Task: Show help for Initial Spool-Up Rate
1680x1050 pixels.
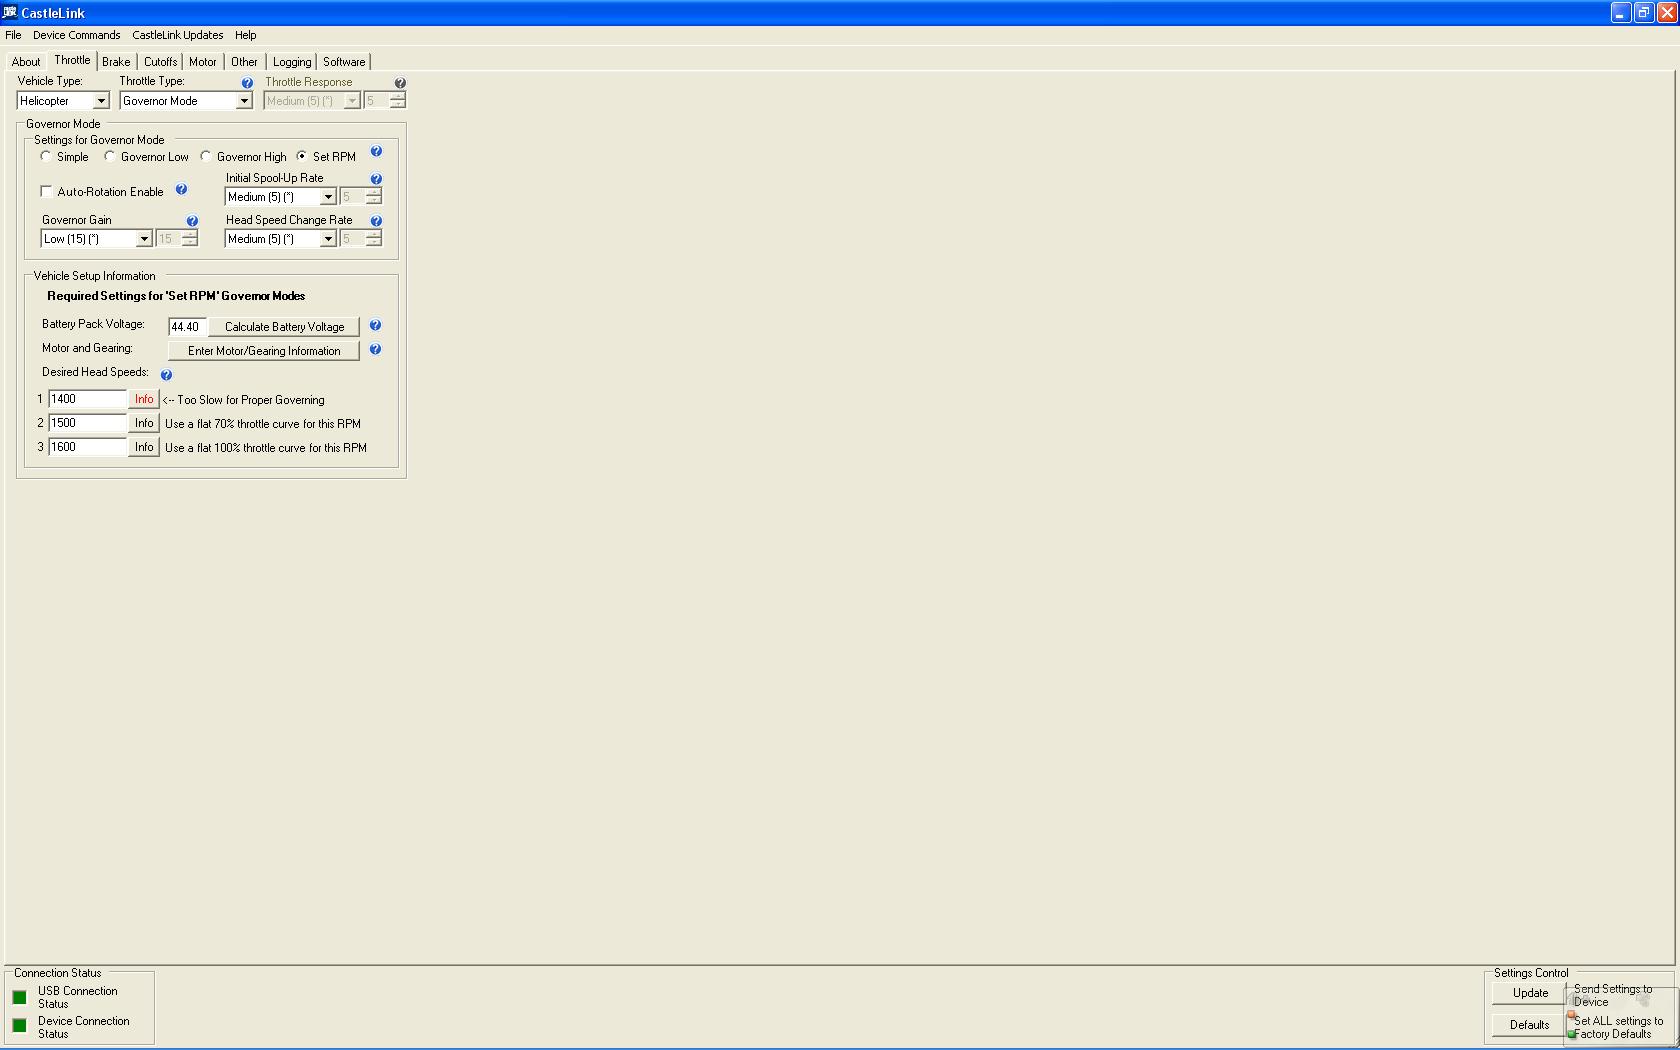Action: pos(376,179)
